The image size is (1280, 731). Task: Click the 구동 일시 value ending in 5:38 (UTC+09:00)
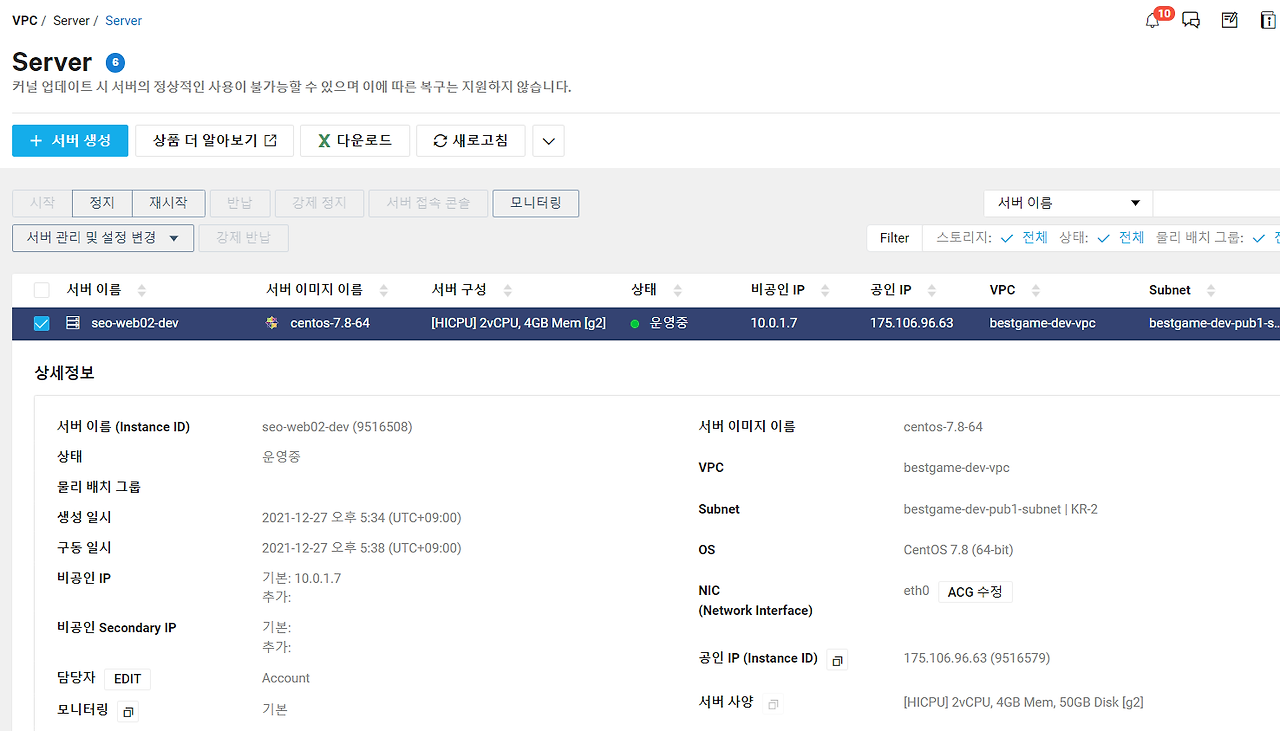362,548
